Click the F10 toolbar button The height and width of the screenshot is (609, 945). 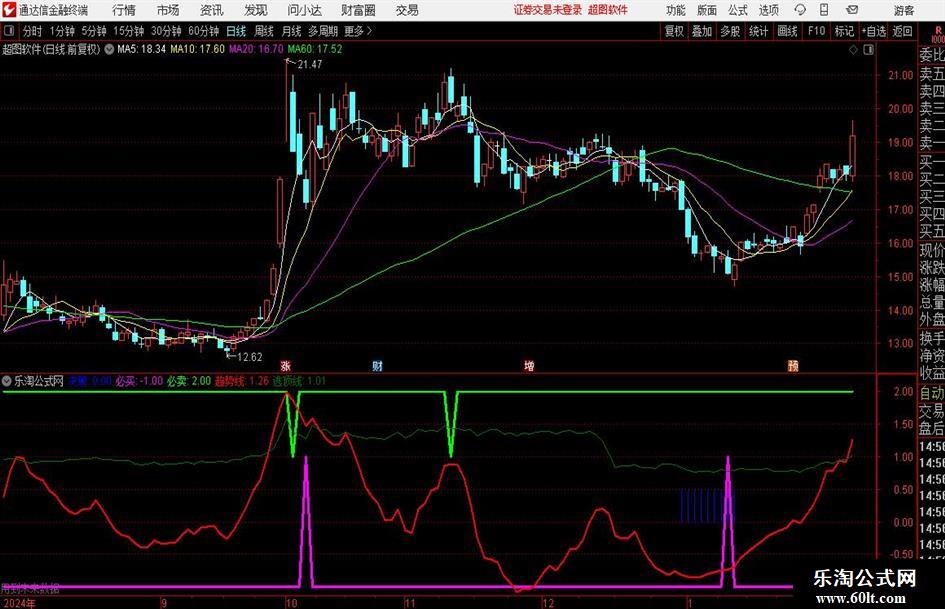[x=816, y=31]
